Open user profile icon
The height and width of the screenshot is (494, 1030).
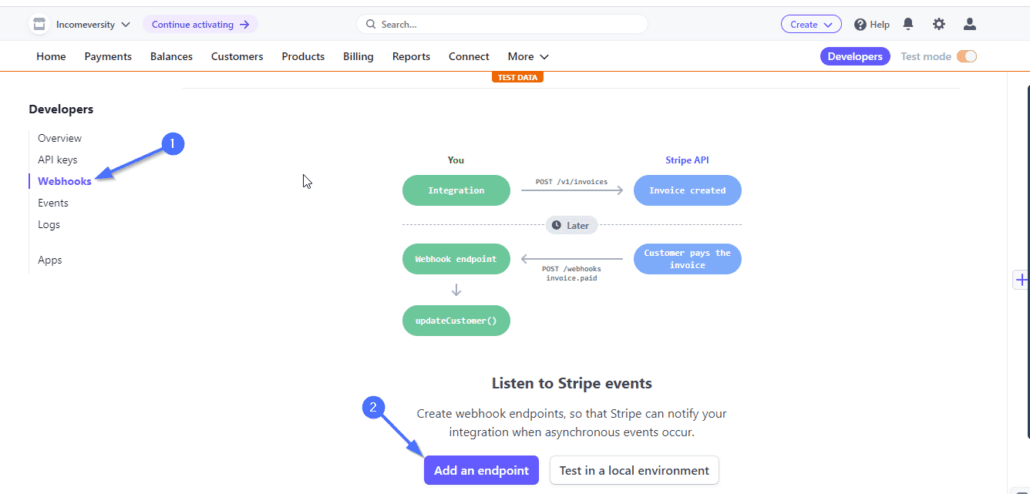click(x=970, y=24)
